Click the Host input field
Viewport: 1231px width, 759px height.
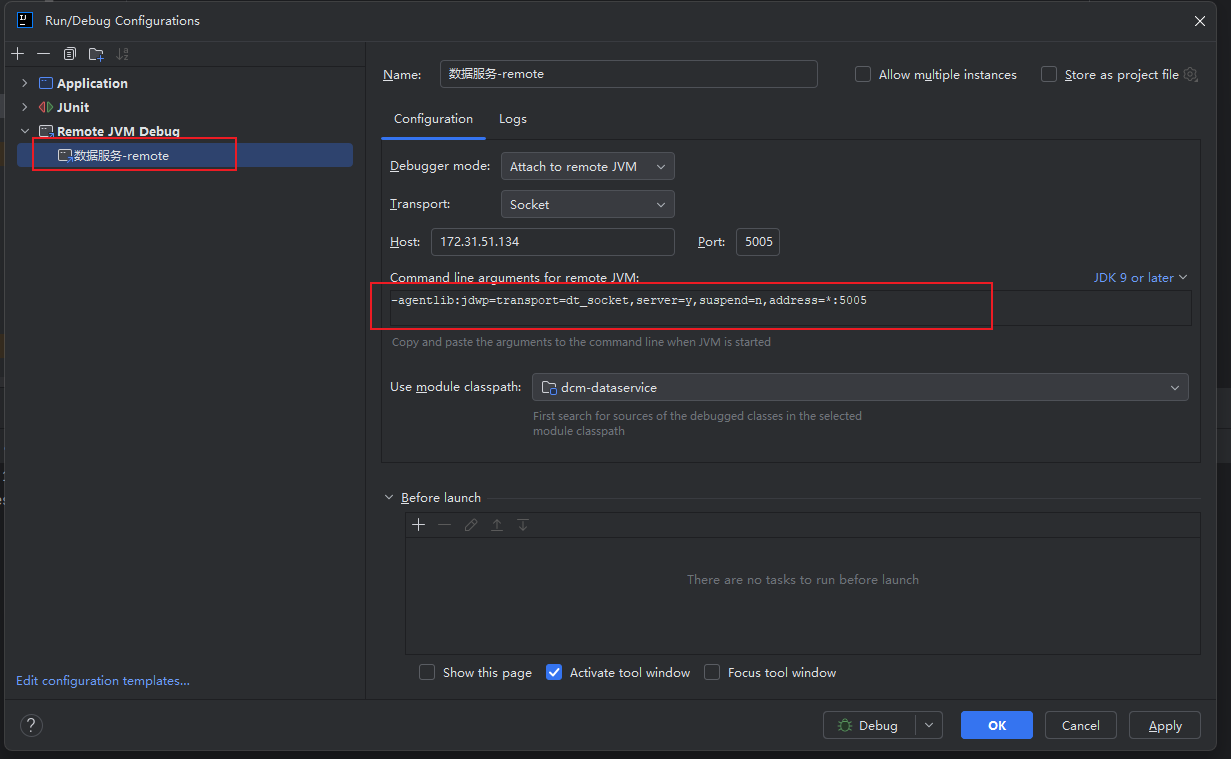[x=553, y=242]
